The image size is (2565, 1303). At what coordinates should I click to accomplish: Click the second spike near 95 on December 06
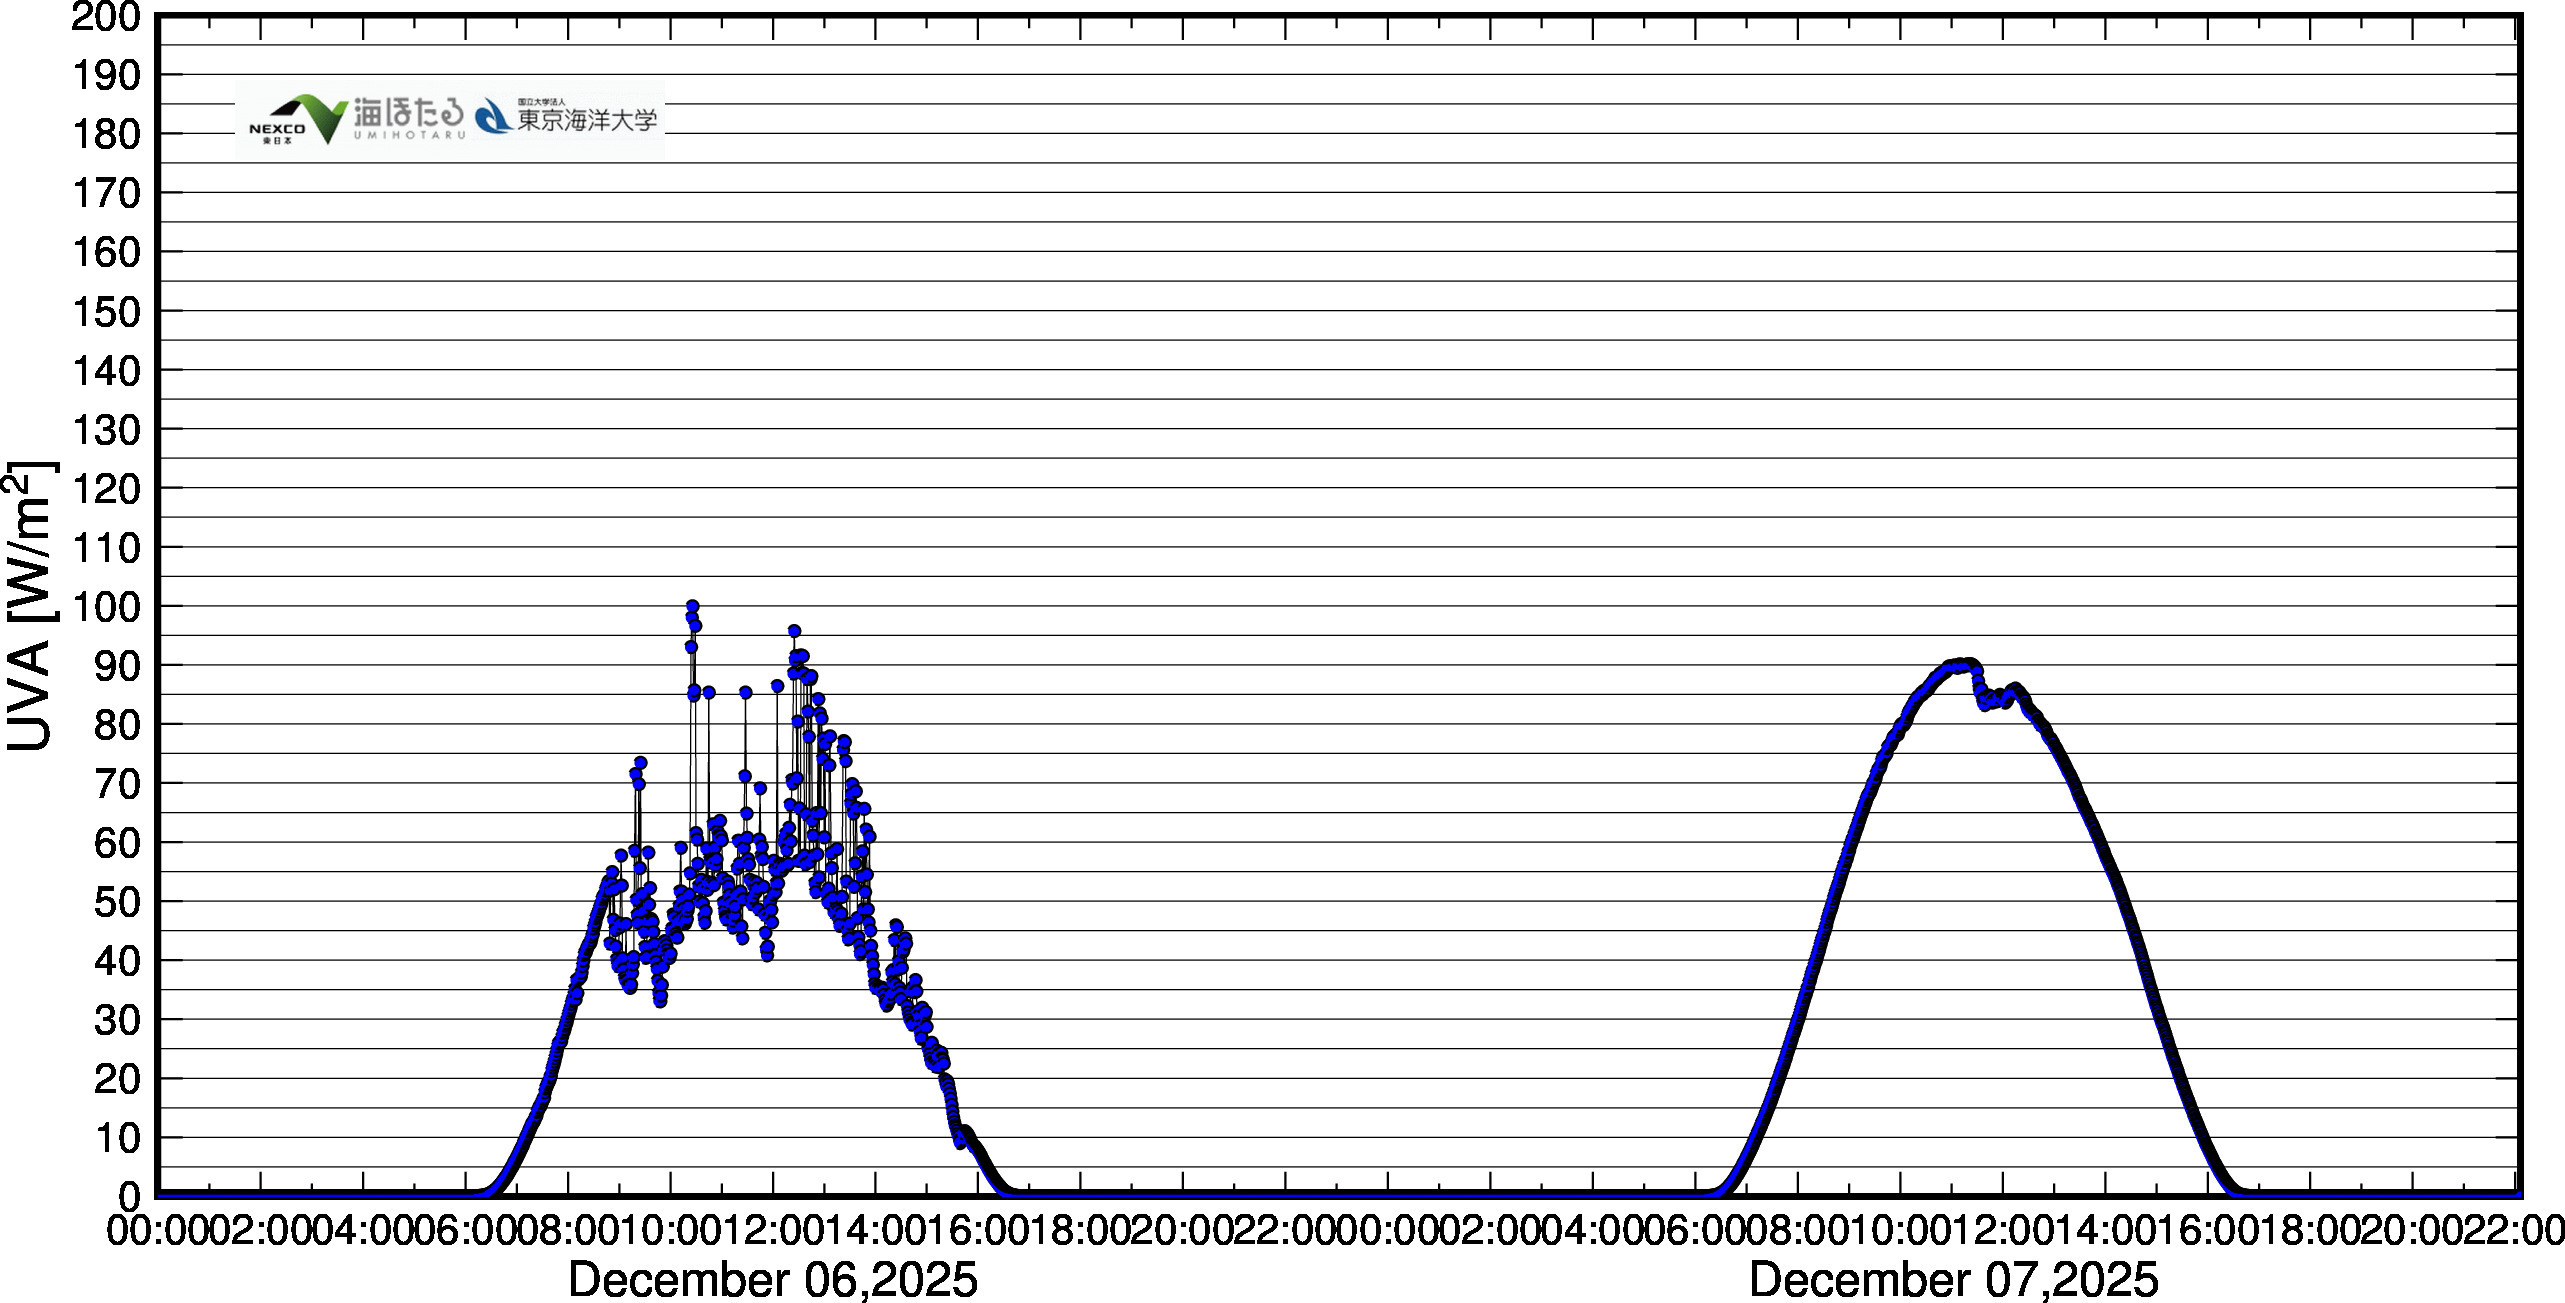point(794,631)
